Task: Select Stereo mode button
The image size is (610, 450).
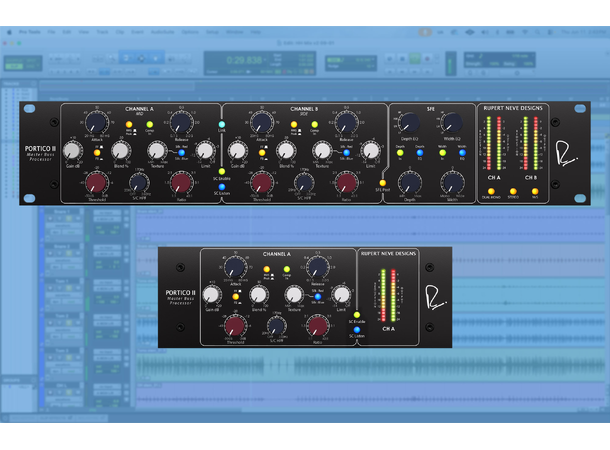Action: [513, 191]
